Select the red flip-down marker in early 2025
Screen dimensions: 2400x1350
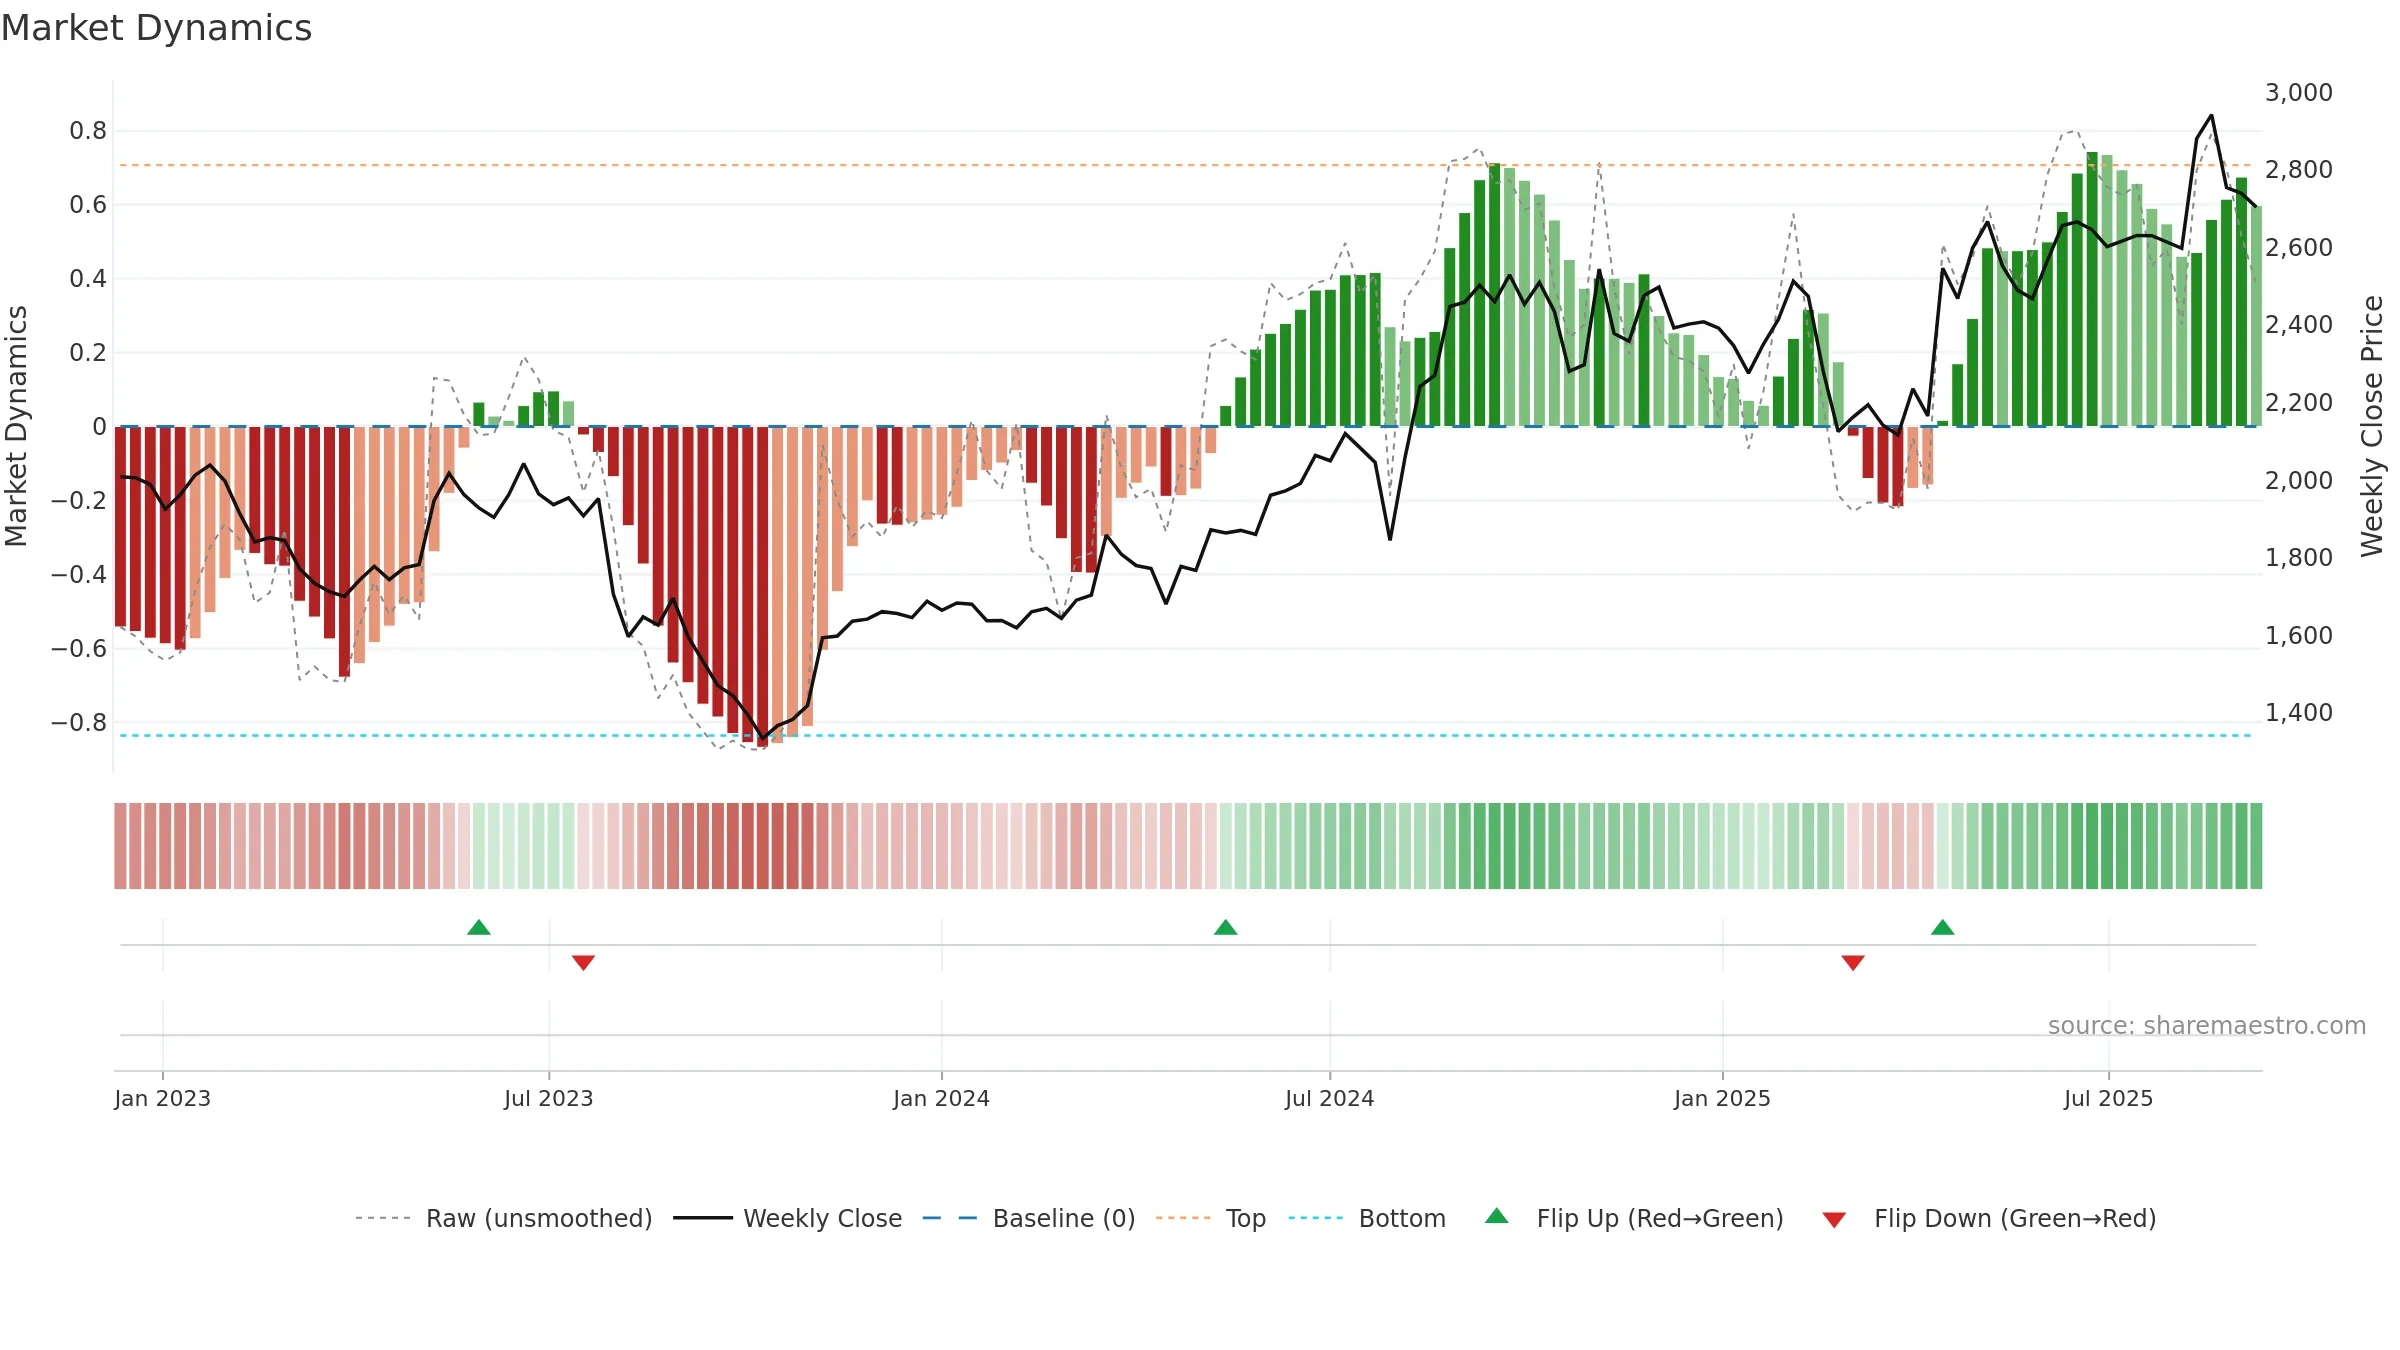point(1853,963)
